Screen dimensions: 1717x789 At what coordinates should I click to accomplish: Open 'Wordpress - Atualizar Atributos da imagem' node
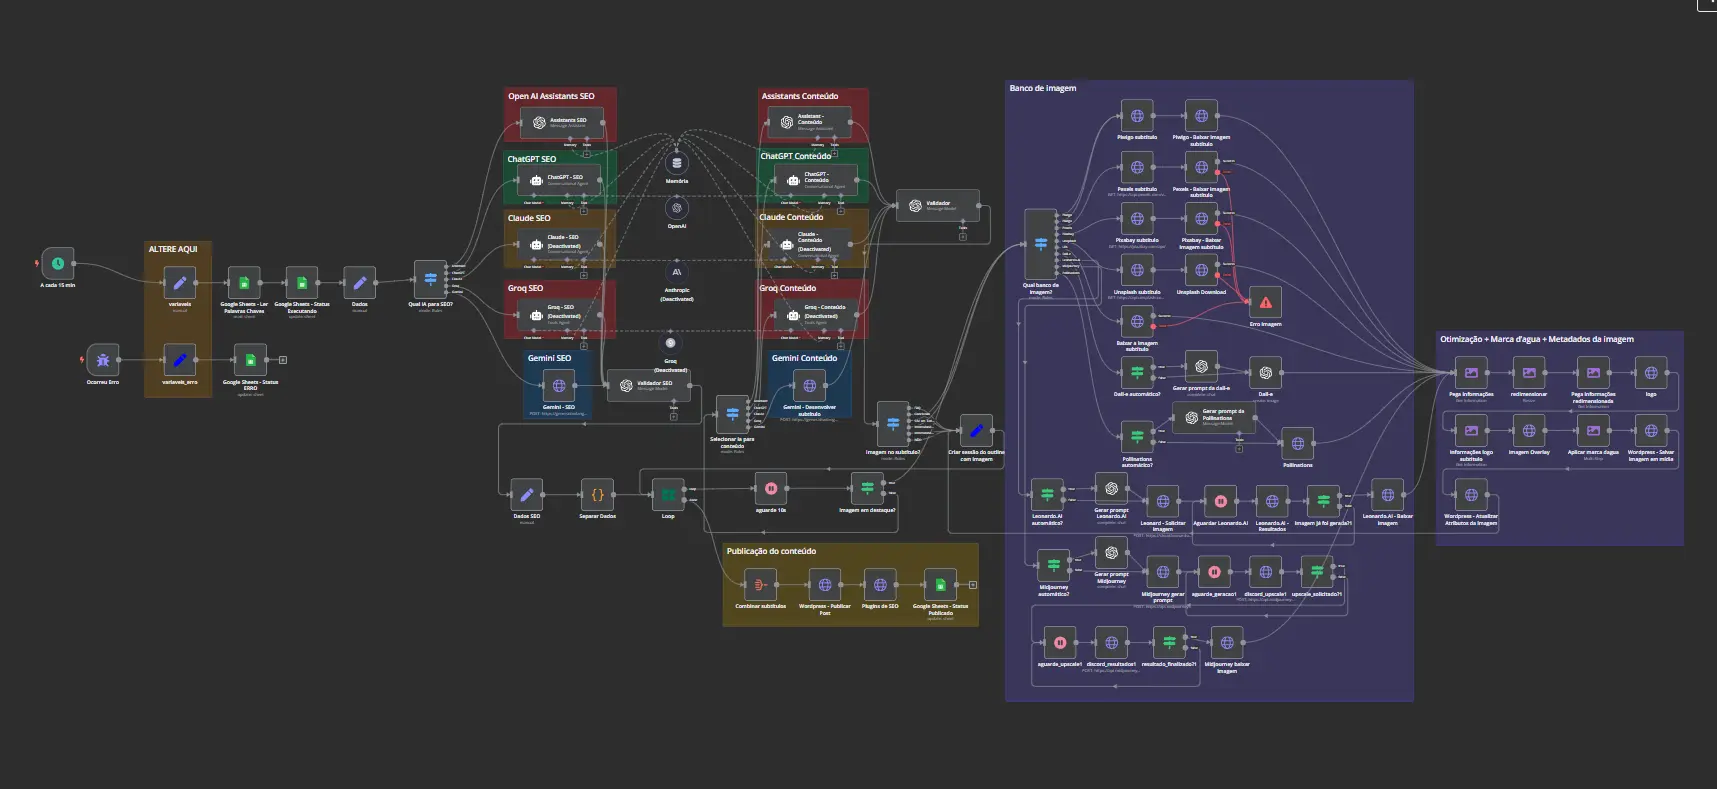pyautogui.click(x=1471, y=495)
